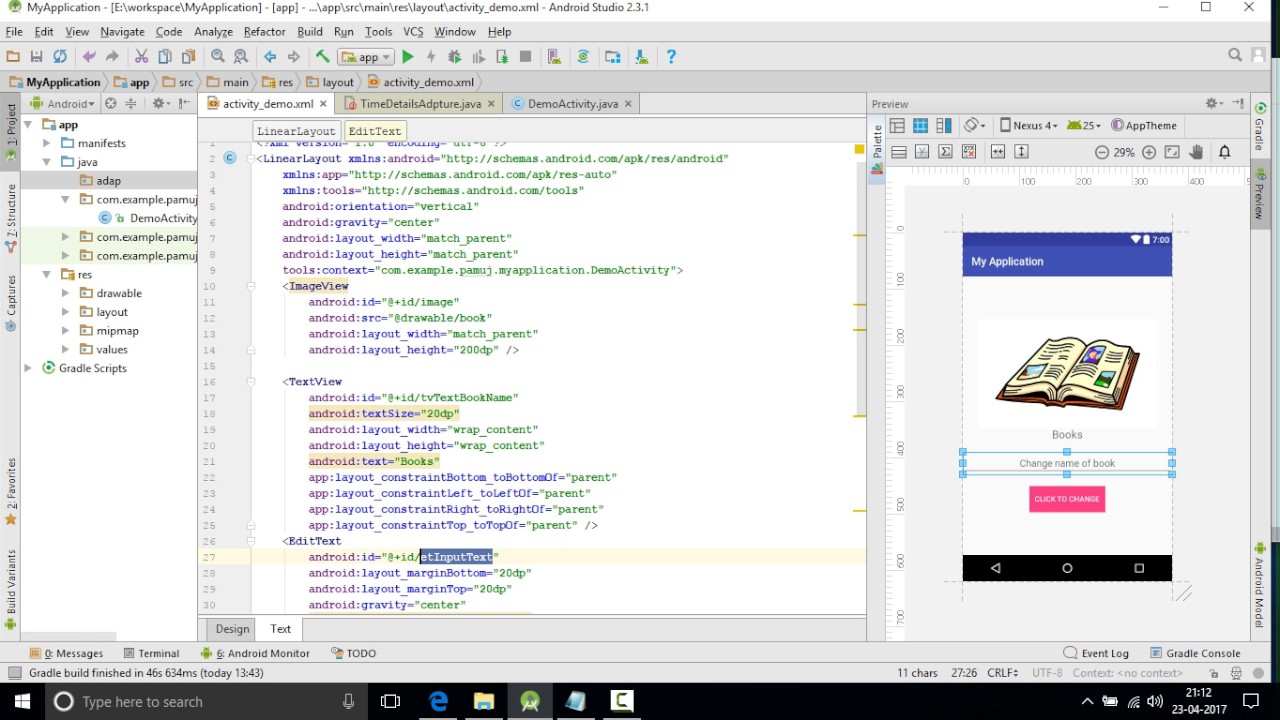Click the Stop square icon in toolbar

[526, 57]
